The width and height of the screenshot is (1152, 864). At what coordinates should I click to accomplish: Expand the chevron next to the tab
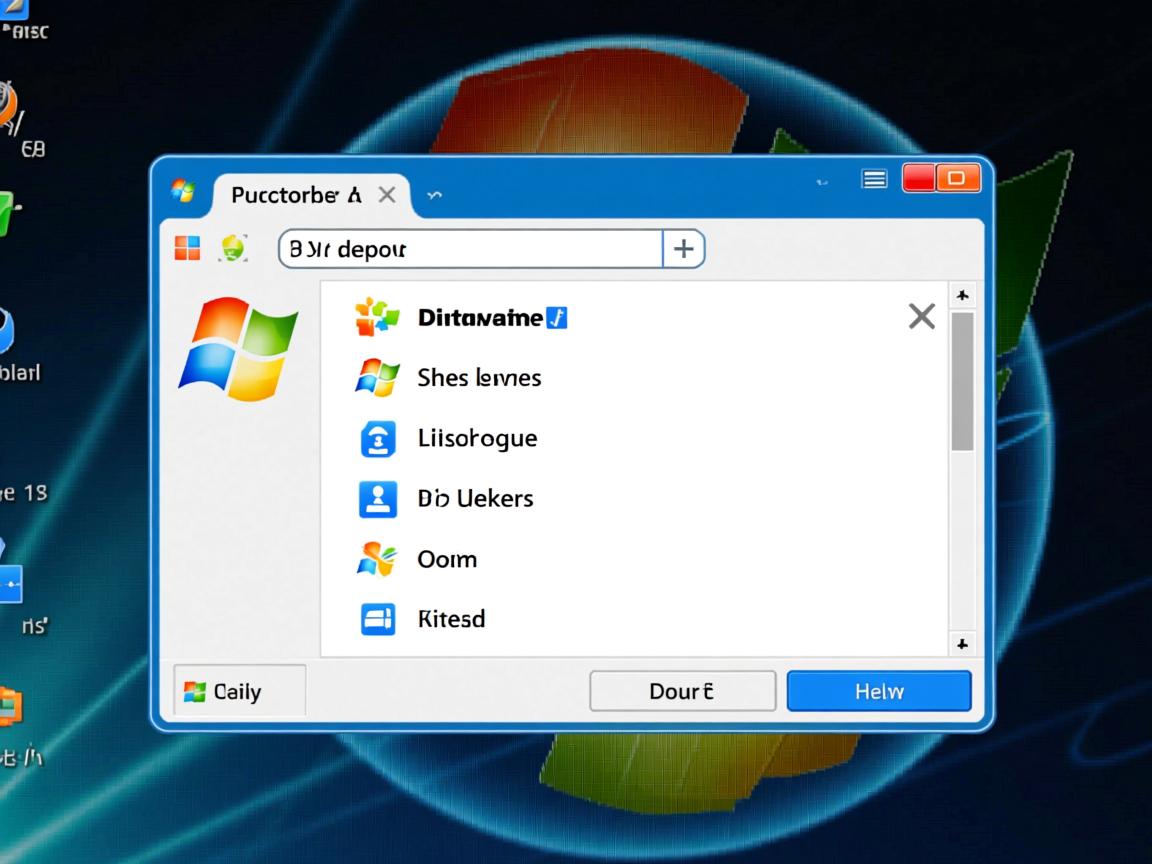(434, 196)
